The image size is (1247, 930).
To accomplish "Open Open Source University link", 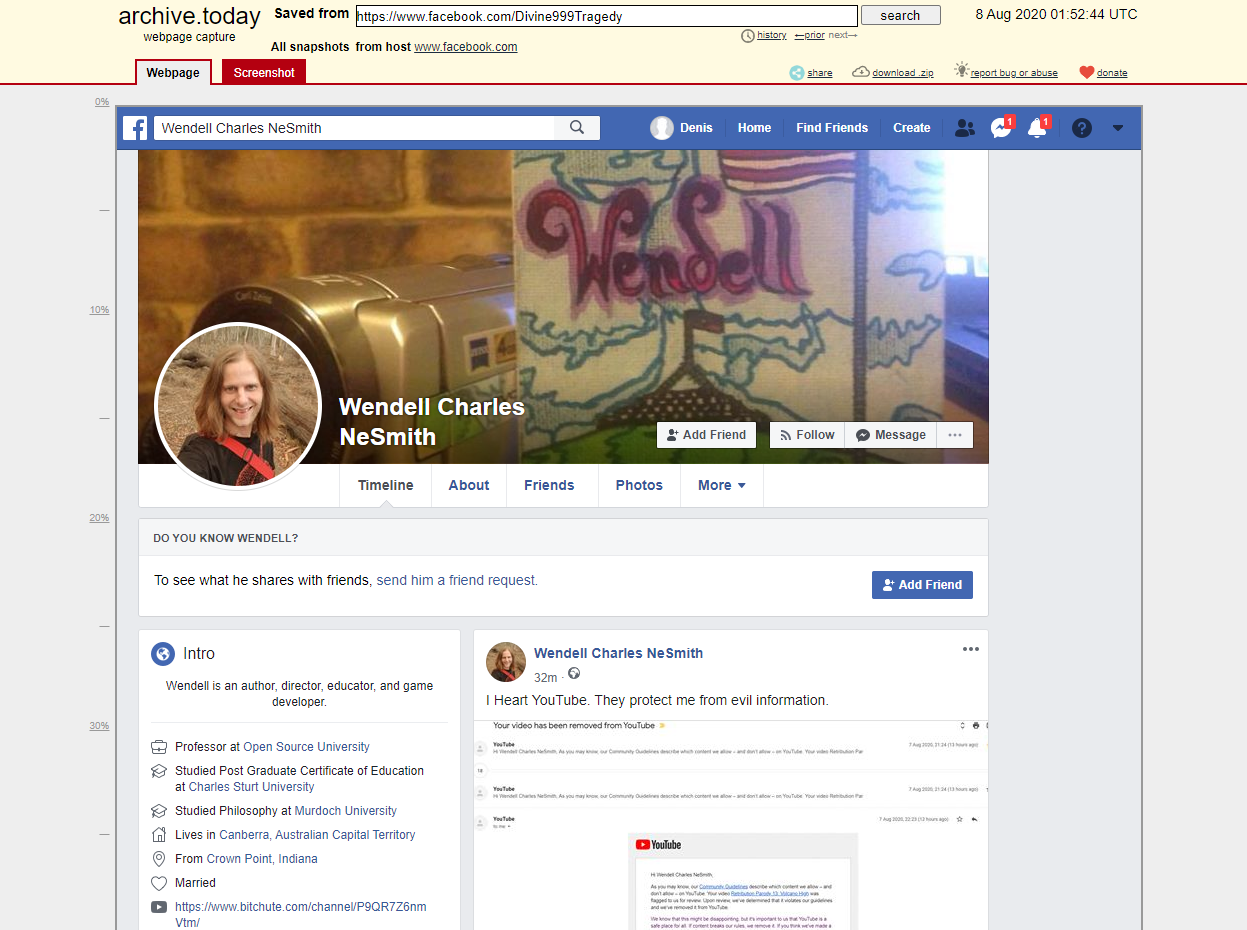I will pos(306,747).
